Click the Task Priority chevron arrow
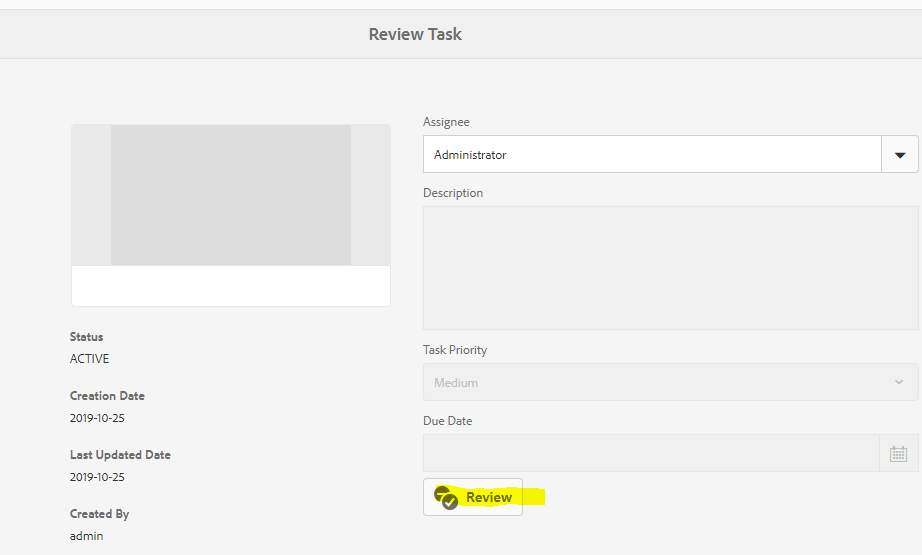 [898, 383]
